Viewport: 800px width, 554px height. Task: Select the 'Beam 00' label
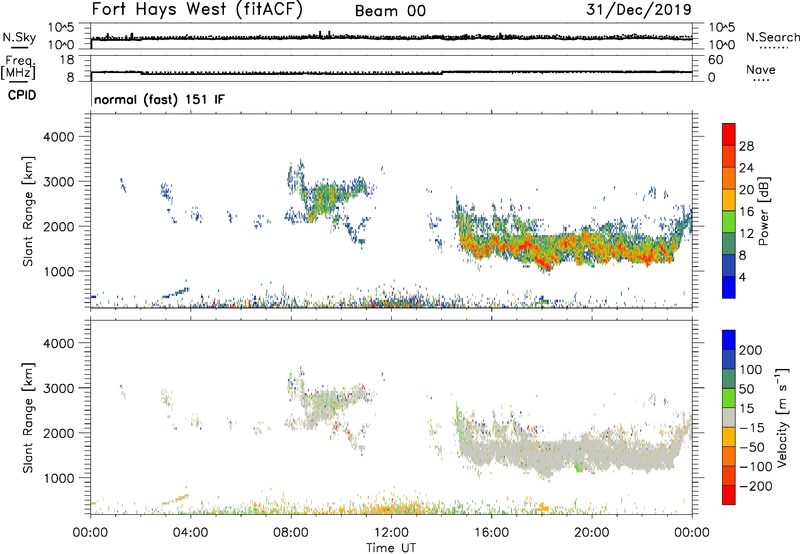(390, 11)
